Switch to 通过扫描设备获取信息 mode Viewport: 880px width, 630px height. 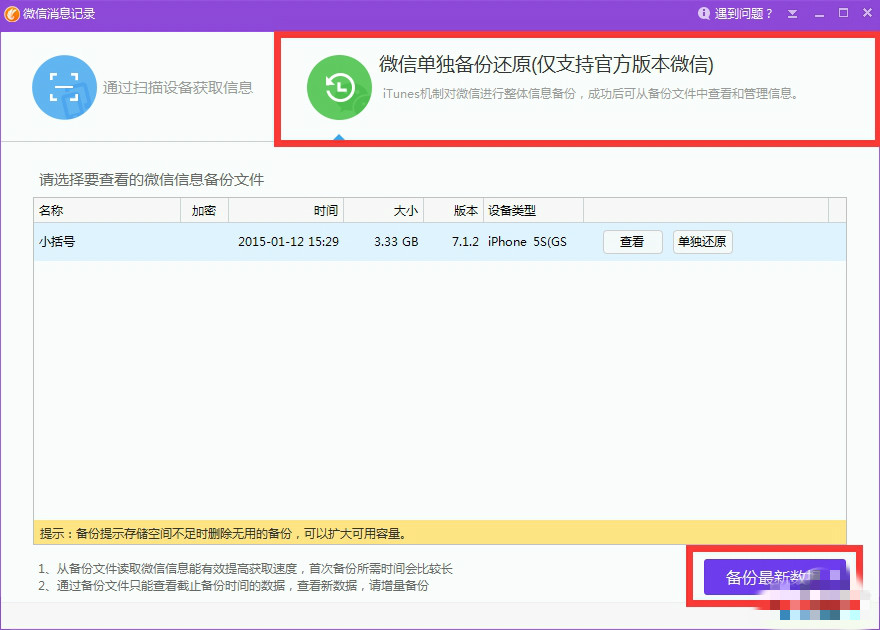(x=138, y=88)
